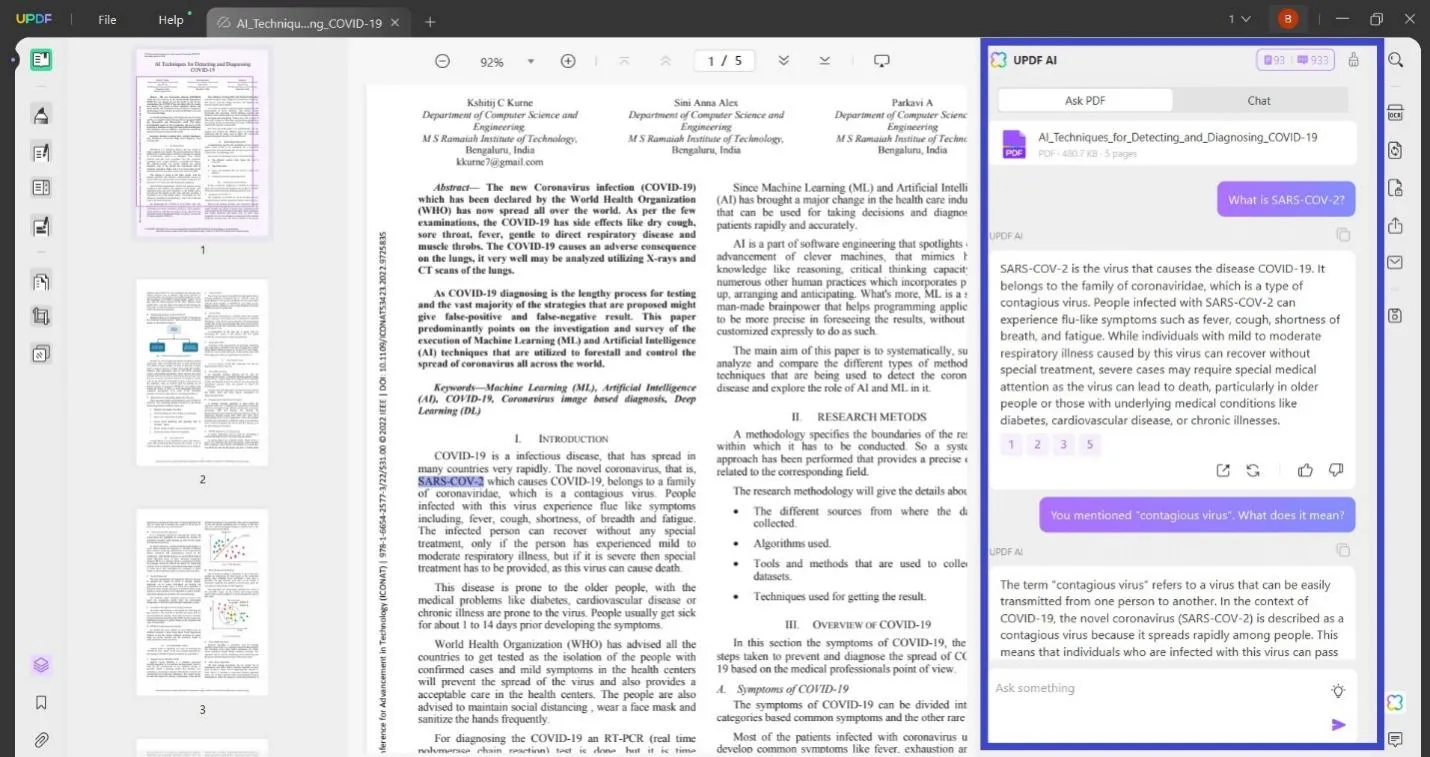The width and height of the screenshot is (1430, 757).
Task: Open the Fill and Sign tool
Action: click(x=41, y=226)
